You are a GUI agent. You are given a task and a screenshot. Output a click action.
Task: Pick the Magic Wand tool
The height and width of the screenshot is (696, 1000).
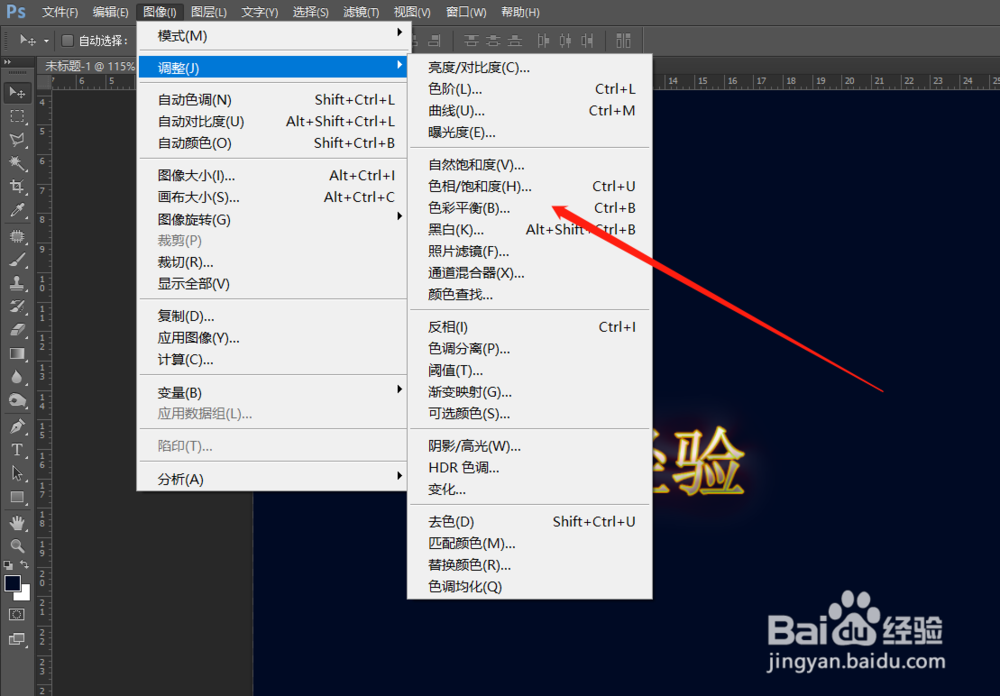[18, 163]
